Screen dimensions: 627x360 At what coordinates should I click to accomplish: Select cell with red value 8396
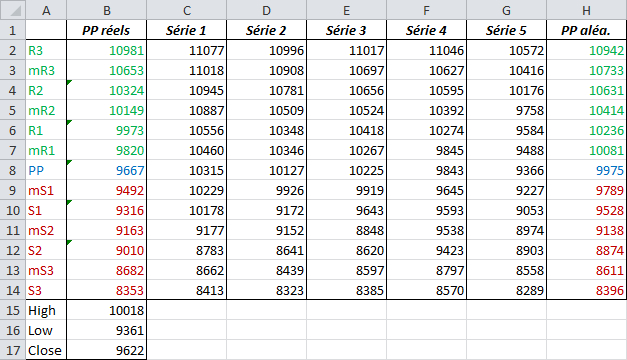pos(587,290)
